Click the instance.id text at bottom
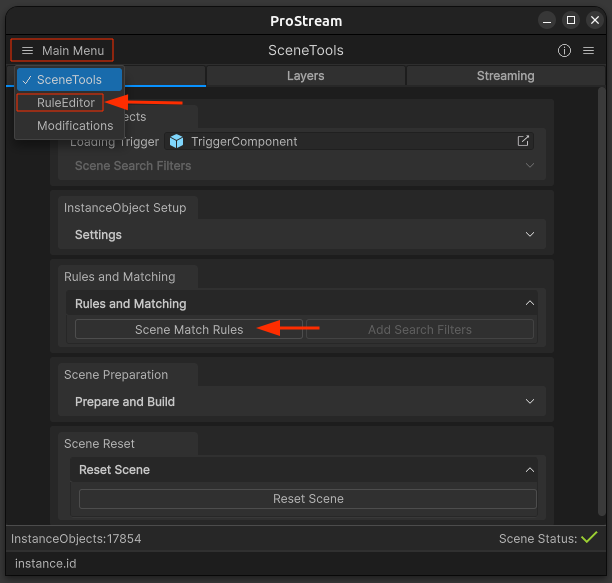The image size is (612, 583). click(x=46, y=563)
